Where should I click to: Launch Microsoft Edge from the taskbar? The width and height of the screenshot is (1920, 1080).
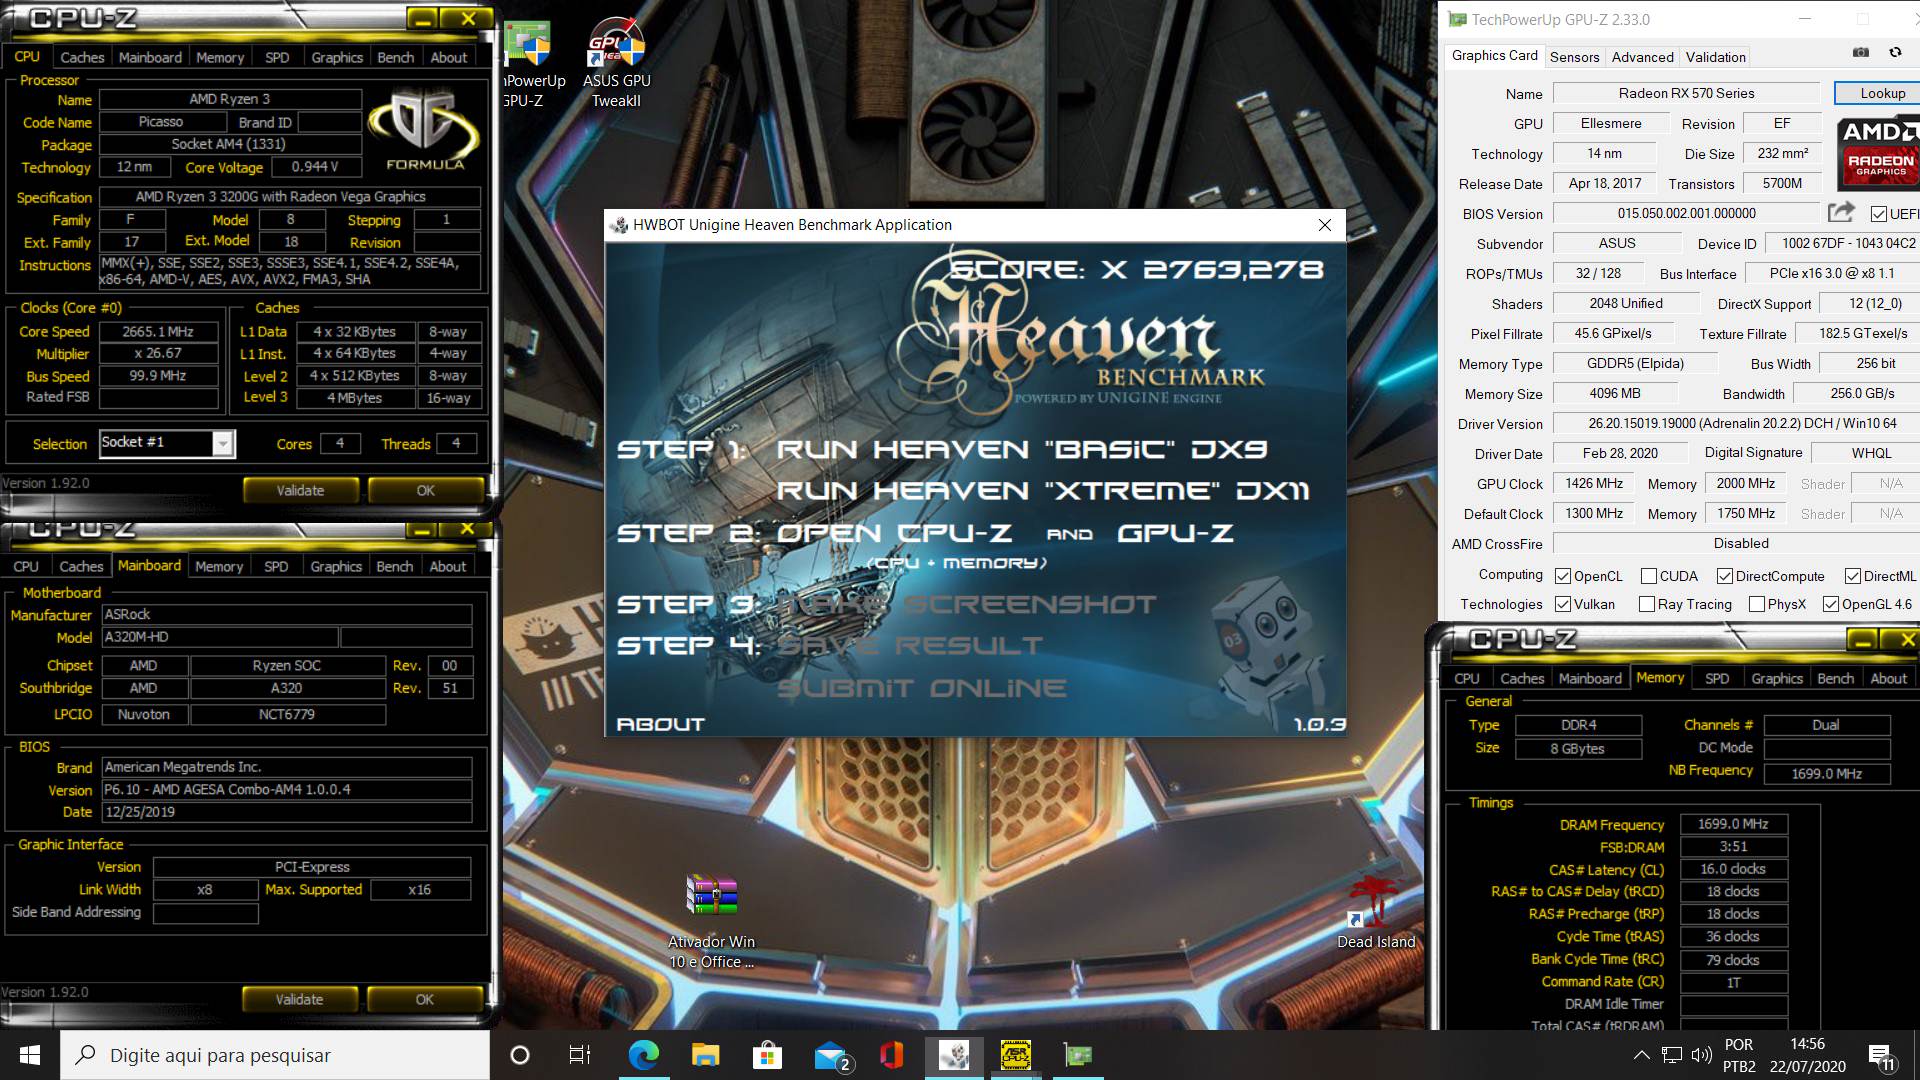[x=643, y=1055]
